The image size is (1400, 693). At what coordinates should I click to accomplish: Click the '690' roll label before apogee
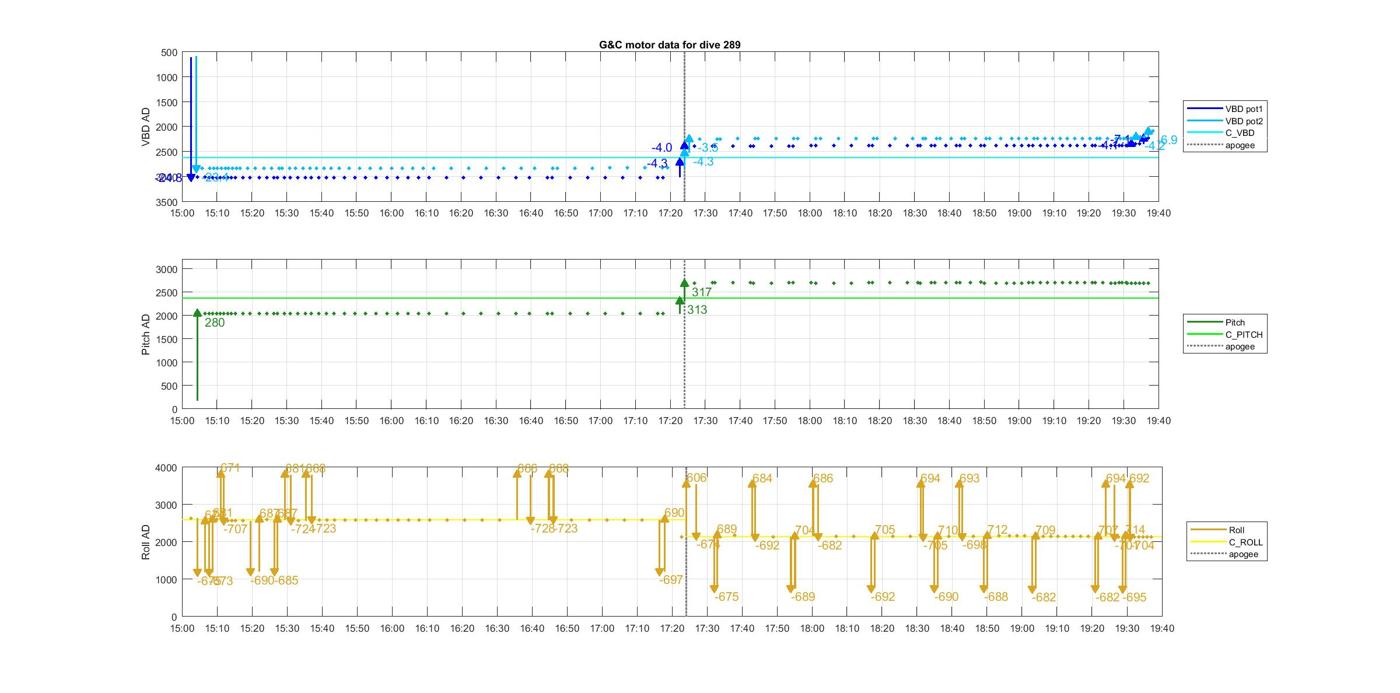(674, 513)
